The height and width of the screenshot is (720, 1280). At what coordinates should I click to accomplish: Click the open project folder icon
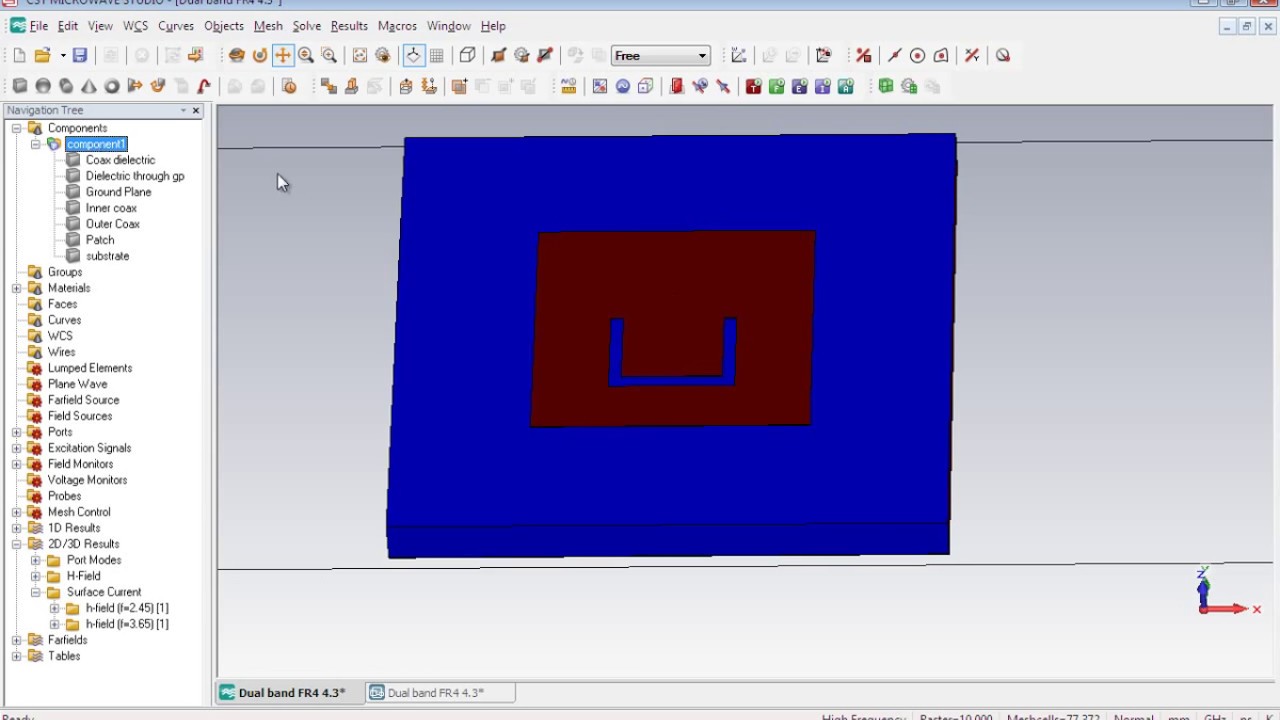pyautogui.click(x=42, y=56)
